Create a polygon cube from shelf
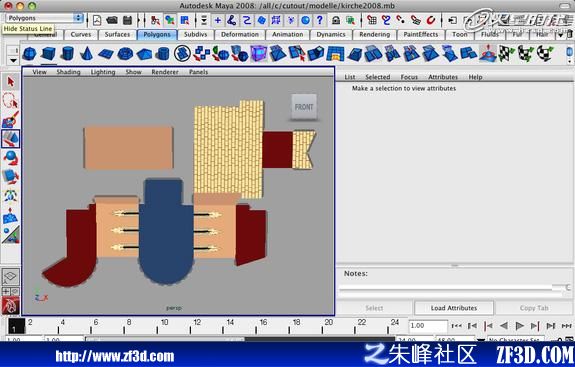Image resolution: width=575 pixels, height=367 pixels. 48,54
